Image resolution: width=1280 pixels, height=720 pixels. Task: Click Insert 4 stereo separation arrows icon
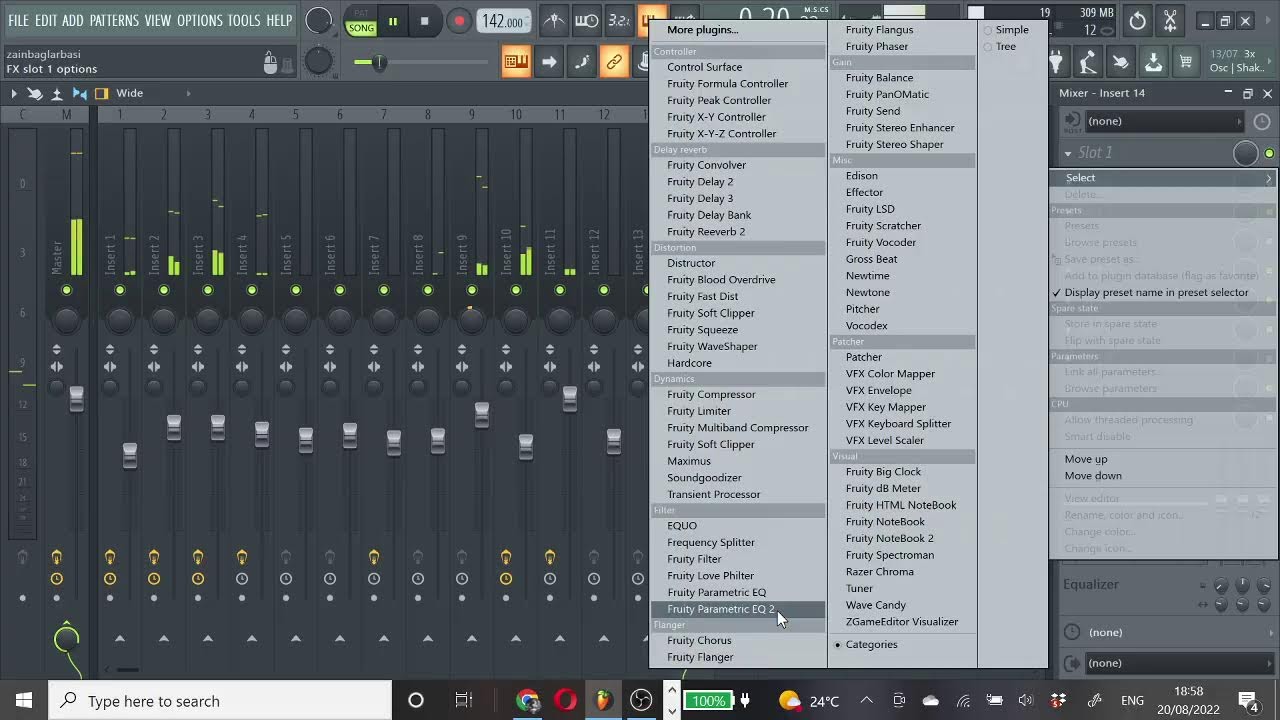tap(242, 367)
